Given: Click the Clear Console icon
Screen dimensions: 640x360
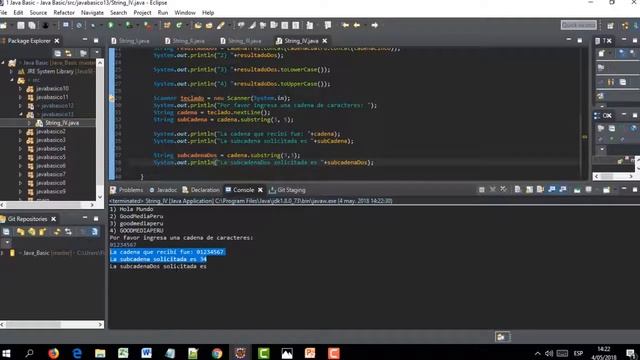Looking at the screenshot, I should (x=518, y=190).
